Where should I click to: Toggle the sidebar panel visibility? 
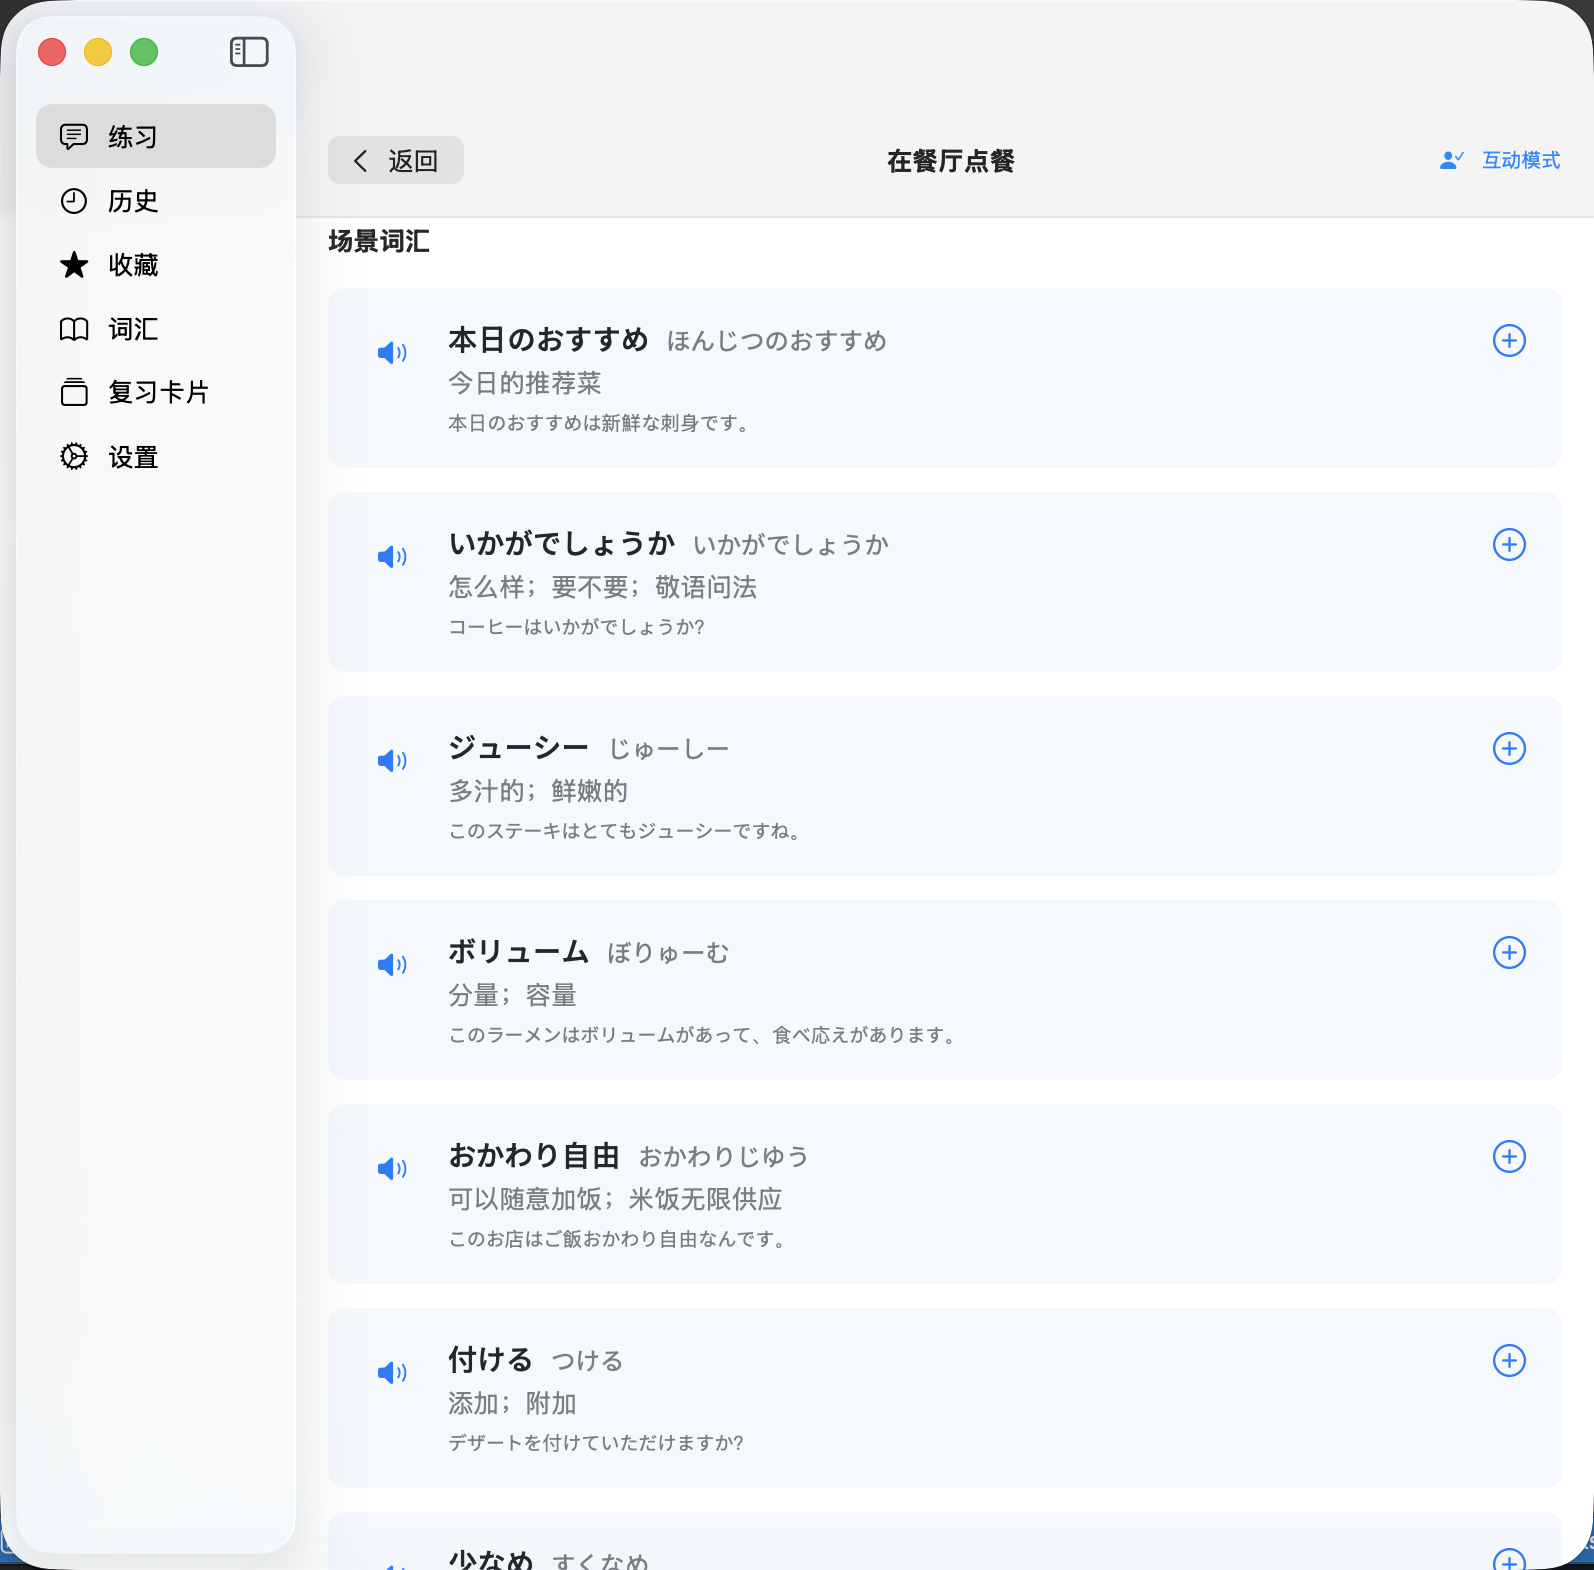click(249, 52)
